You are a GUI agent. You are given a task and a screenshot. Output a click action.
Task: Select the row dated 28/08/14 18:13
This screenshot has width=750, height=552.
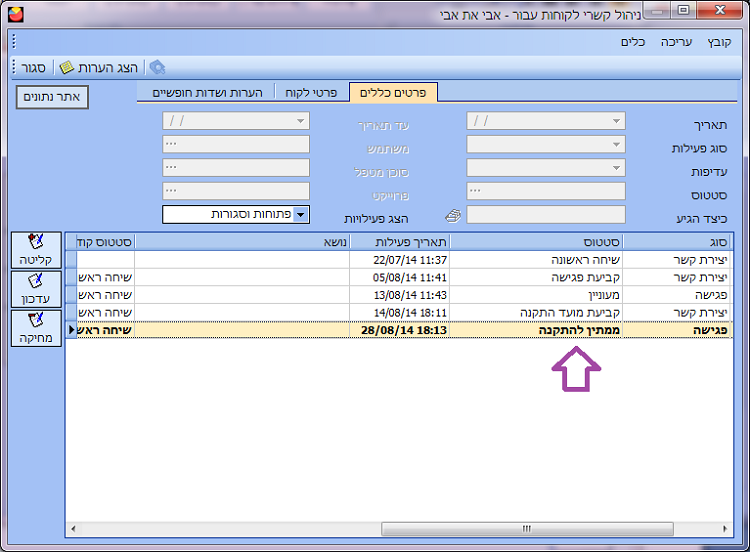[399, 330]
